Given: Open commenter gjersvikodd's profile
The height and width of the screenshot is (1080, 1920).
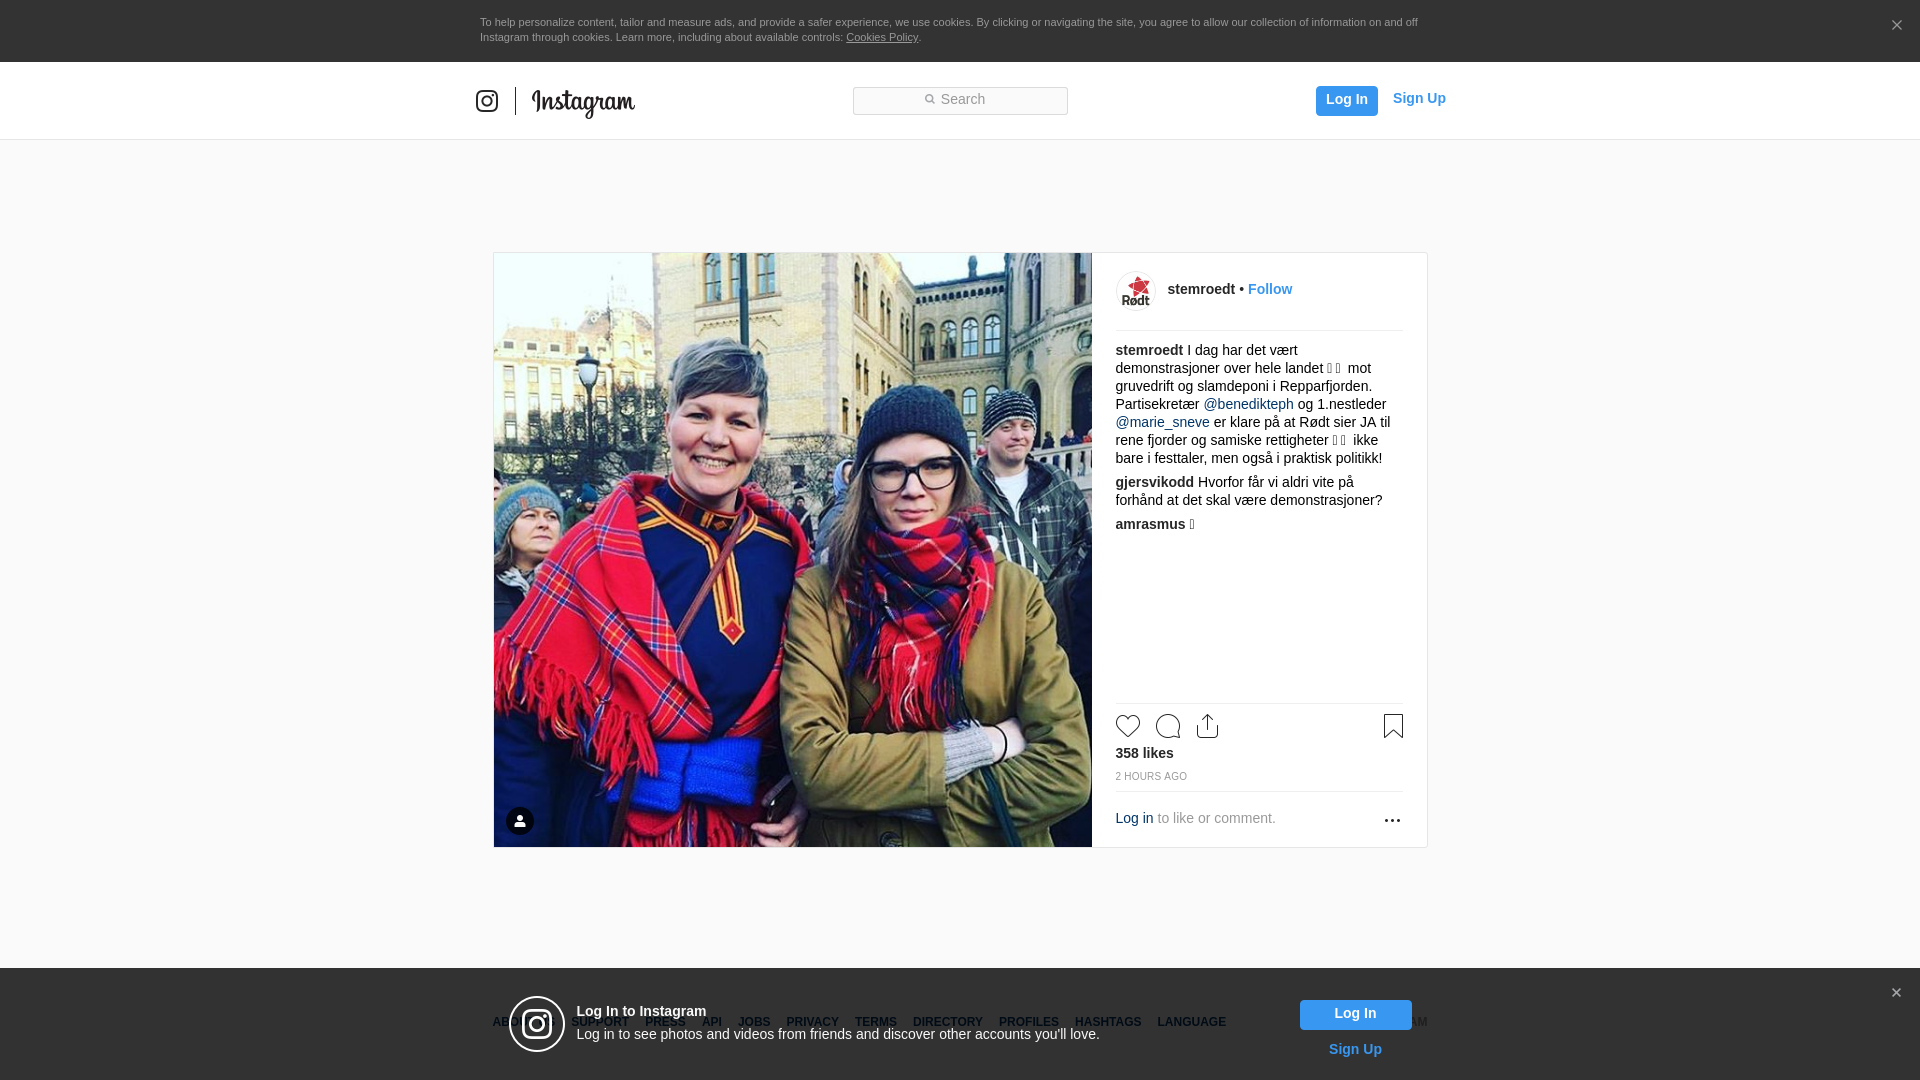Looking at the screenshot, I should 1155,482.
